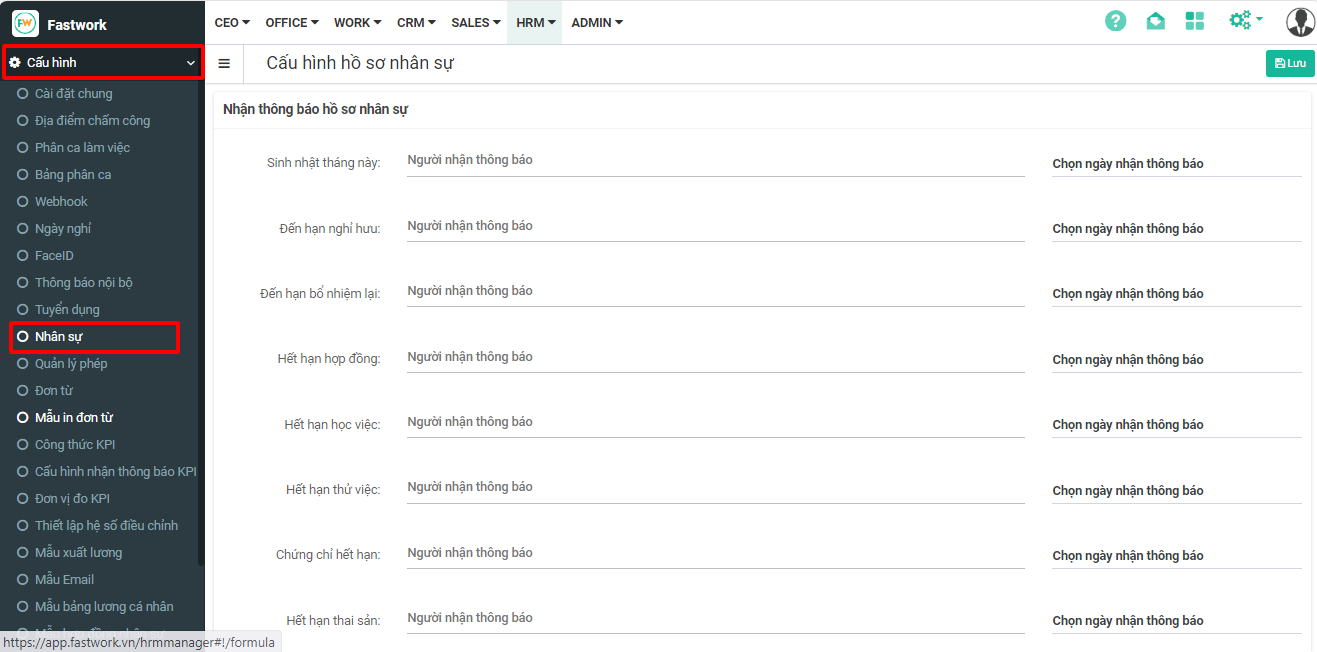Viewport: 1317px width, 652px height.
Task: Open the help question mark icon
Action: click(x=1115, y=21)
